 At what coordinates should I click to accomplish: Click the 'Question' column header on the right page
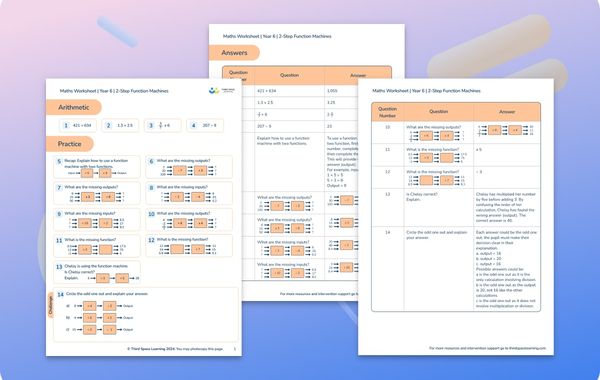[x=439, y=111]
